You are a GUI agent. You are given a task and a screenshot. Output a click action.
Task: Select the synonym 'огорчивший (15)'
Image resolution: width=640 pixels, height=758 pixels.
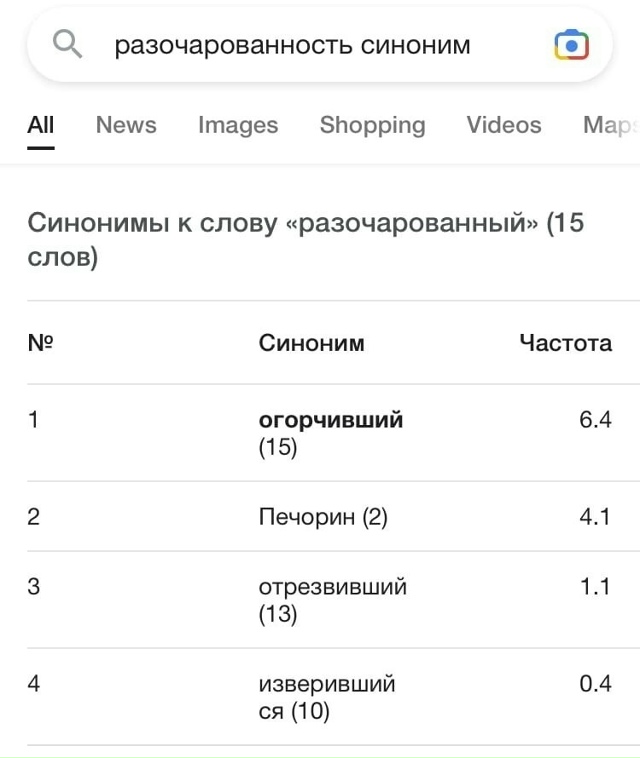[331, 433]
